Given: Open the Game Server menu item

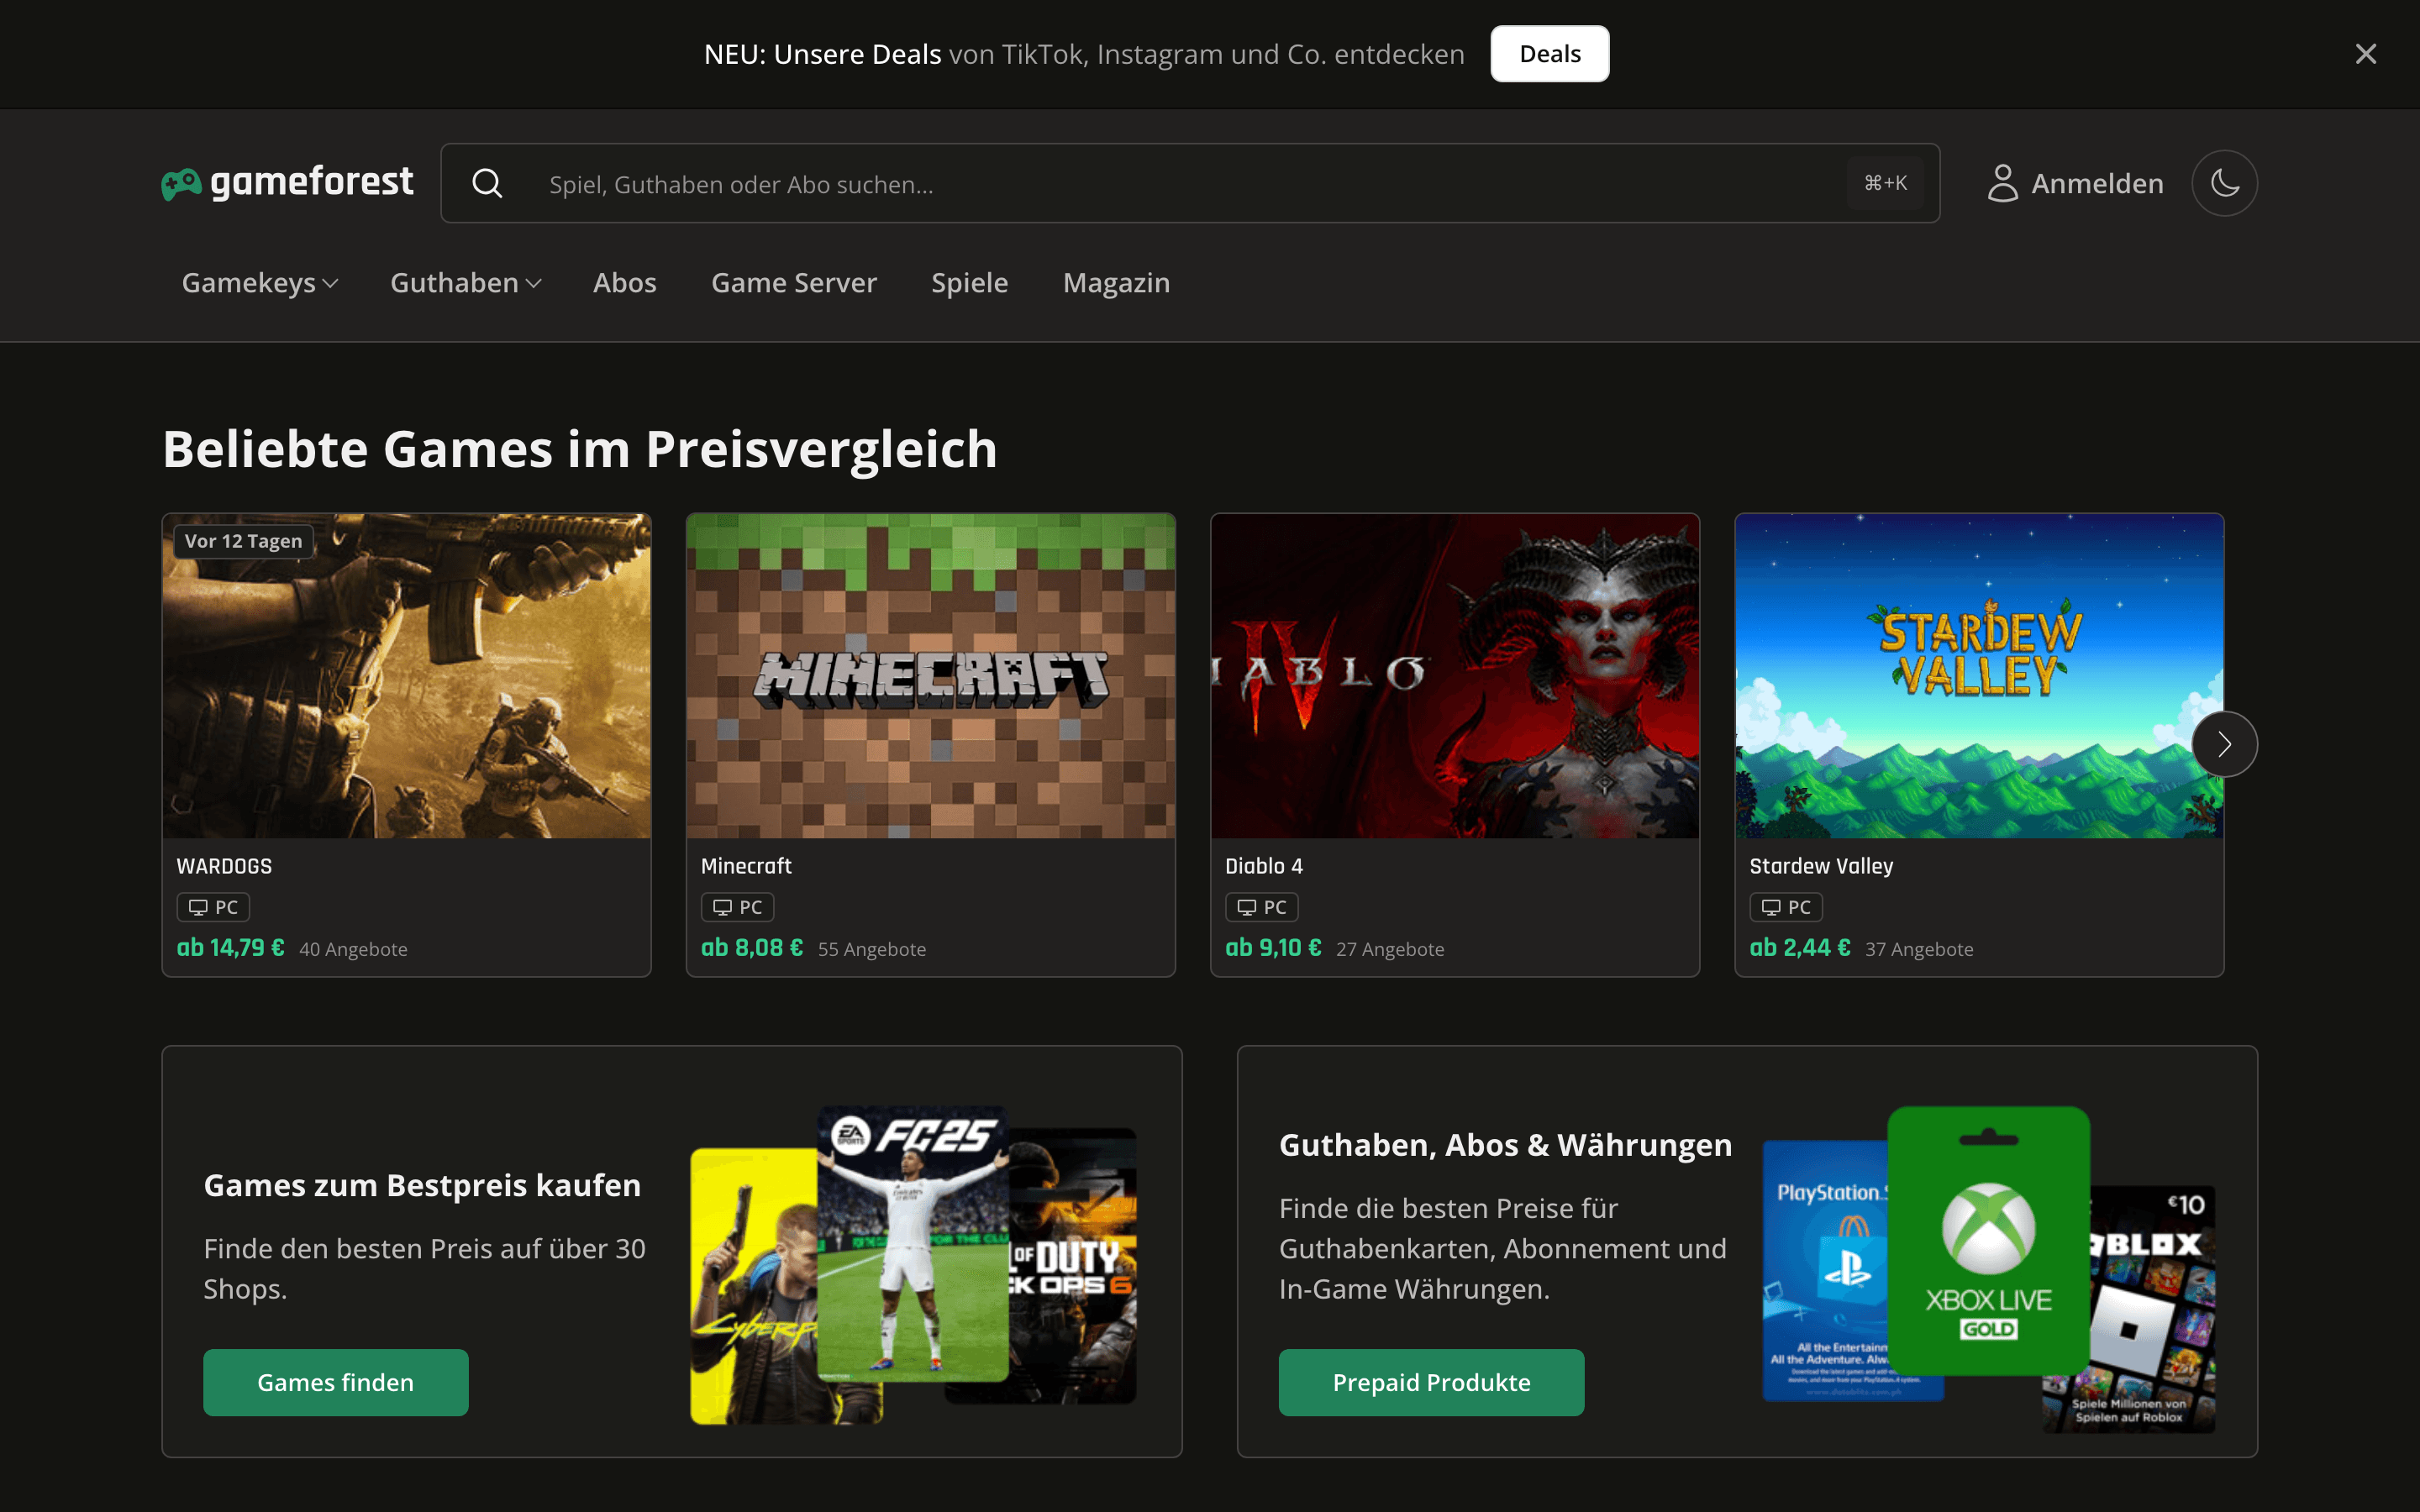Looking at the screenshot, I should tap(794, 283).
